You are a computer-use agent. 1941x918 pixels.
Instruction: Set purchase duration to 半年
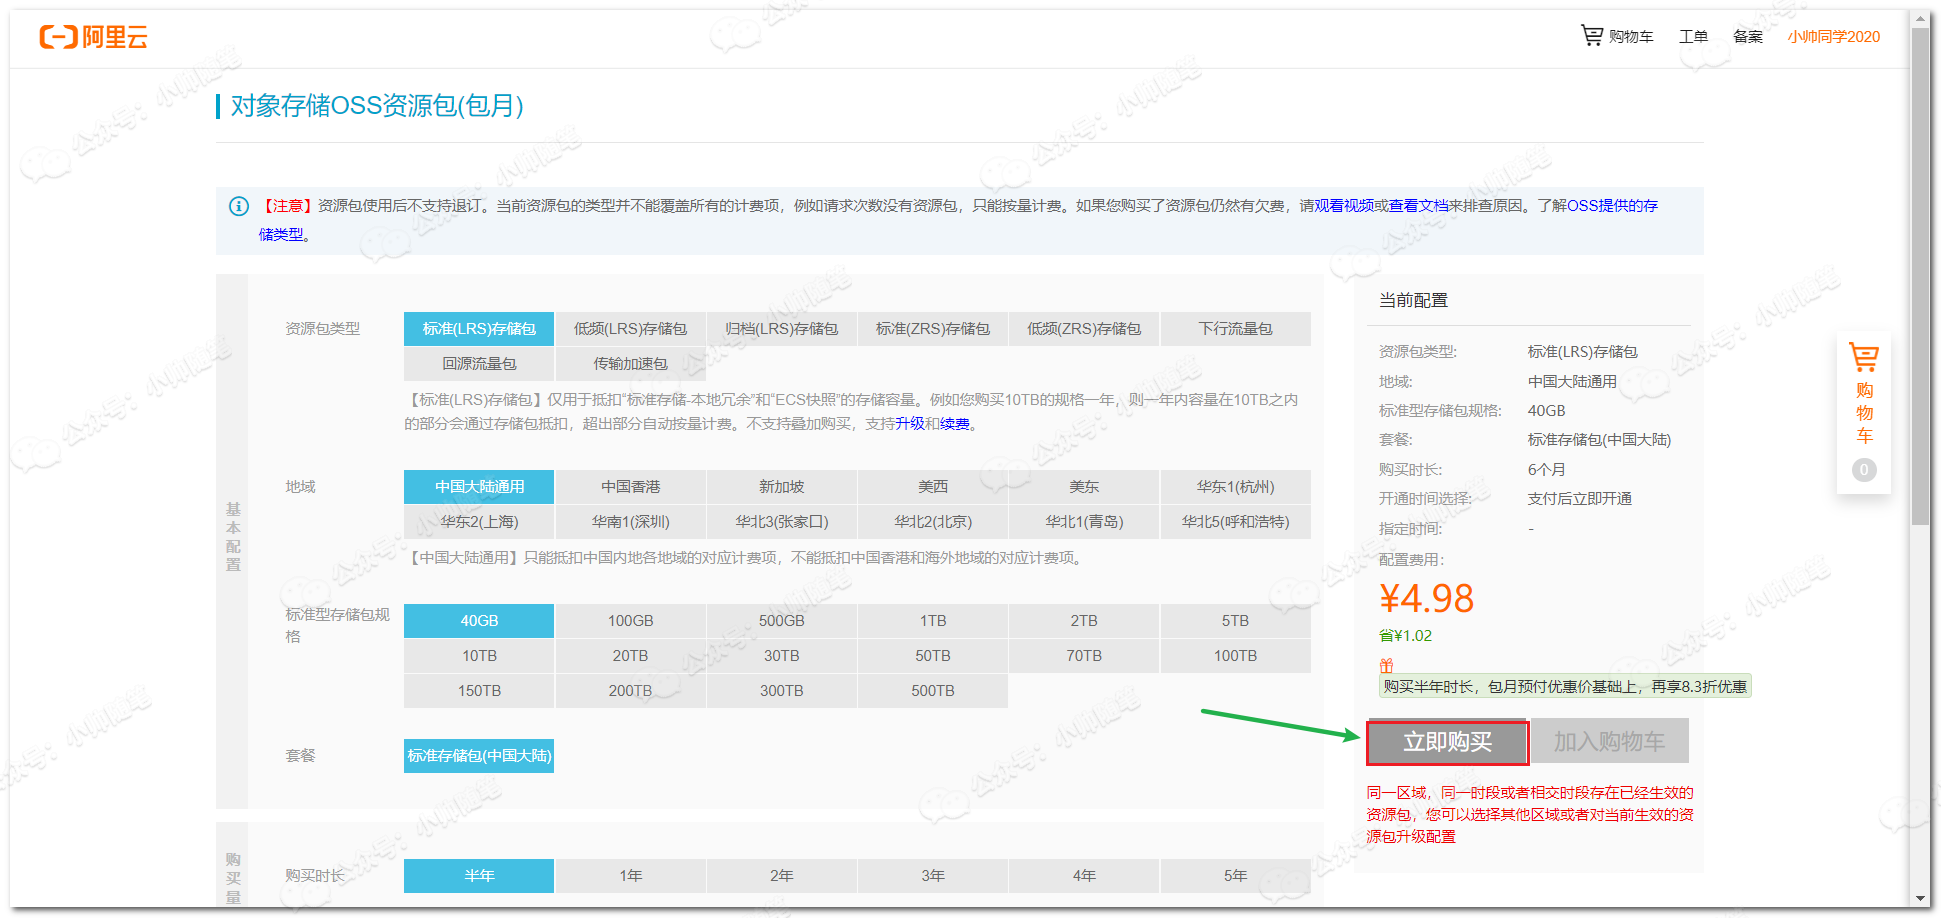pos(479,876)
